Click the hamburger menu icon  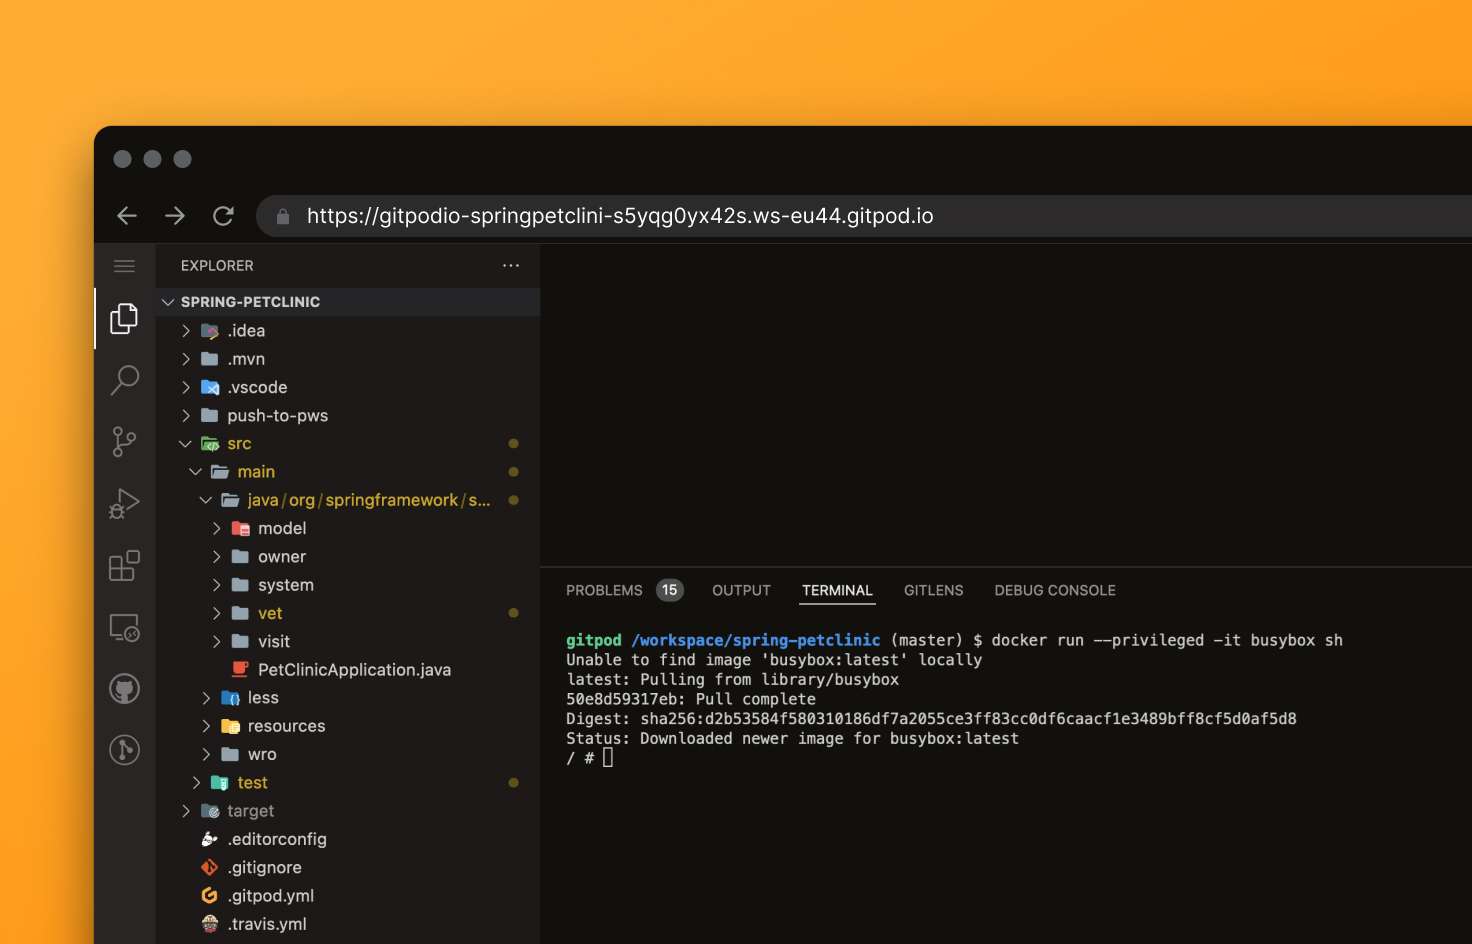click(x=124, y=266)
